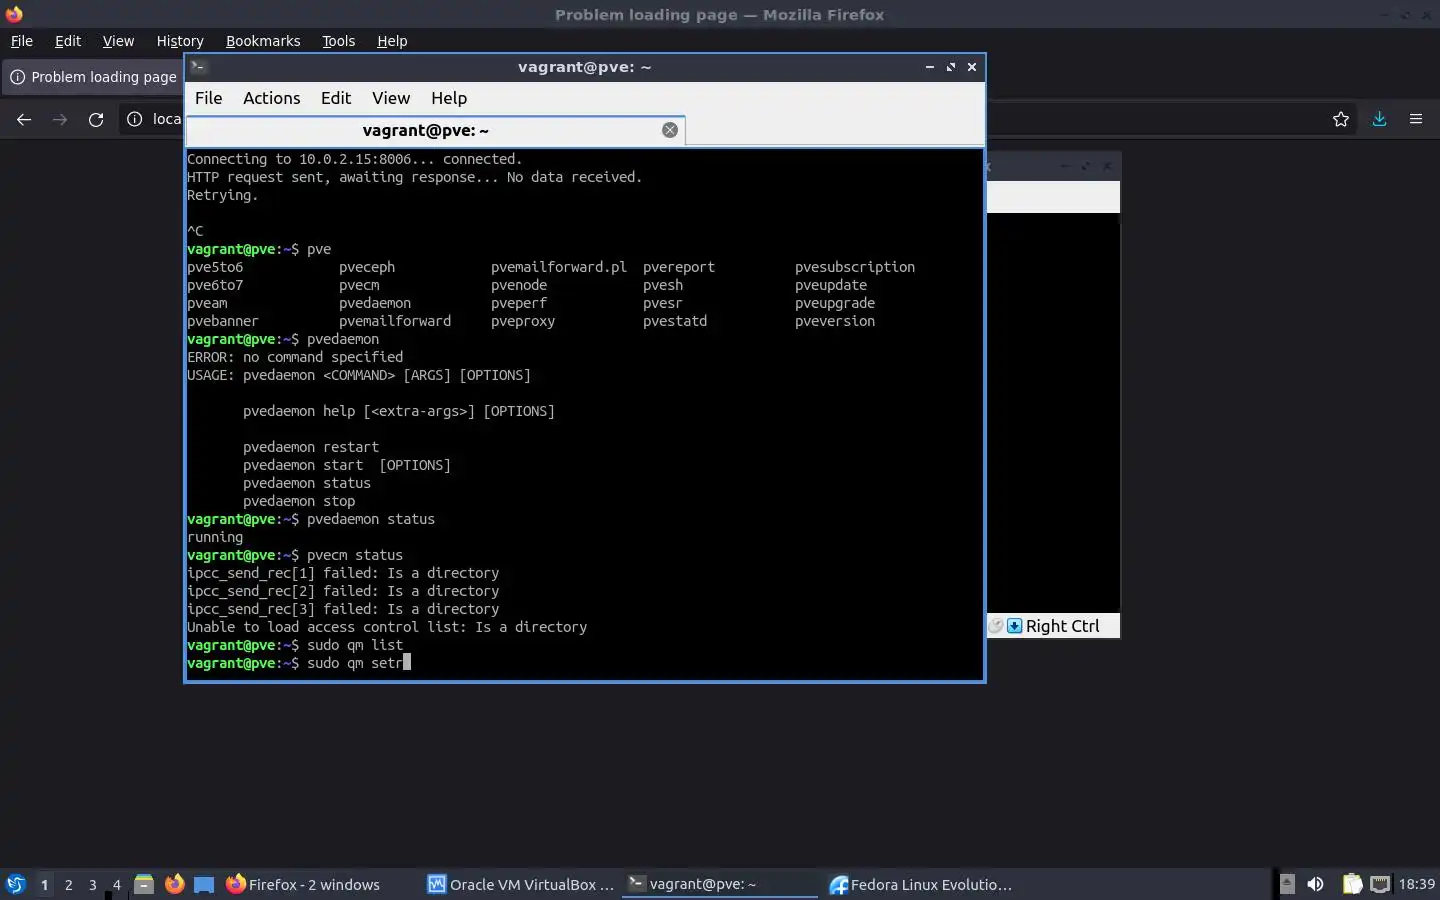Reload the current Firefox page
Viewport: 1440px width, 900px height.
(x=96, y=119)
